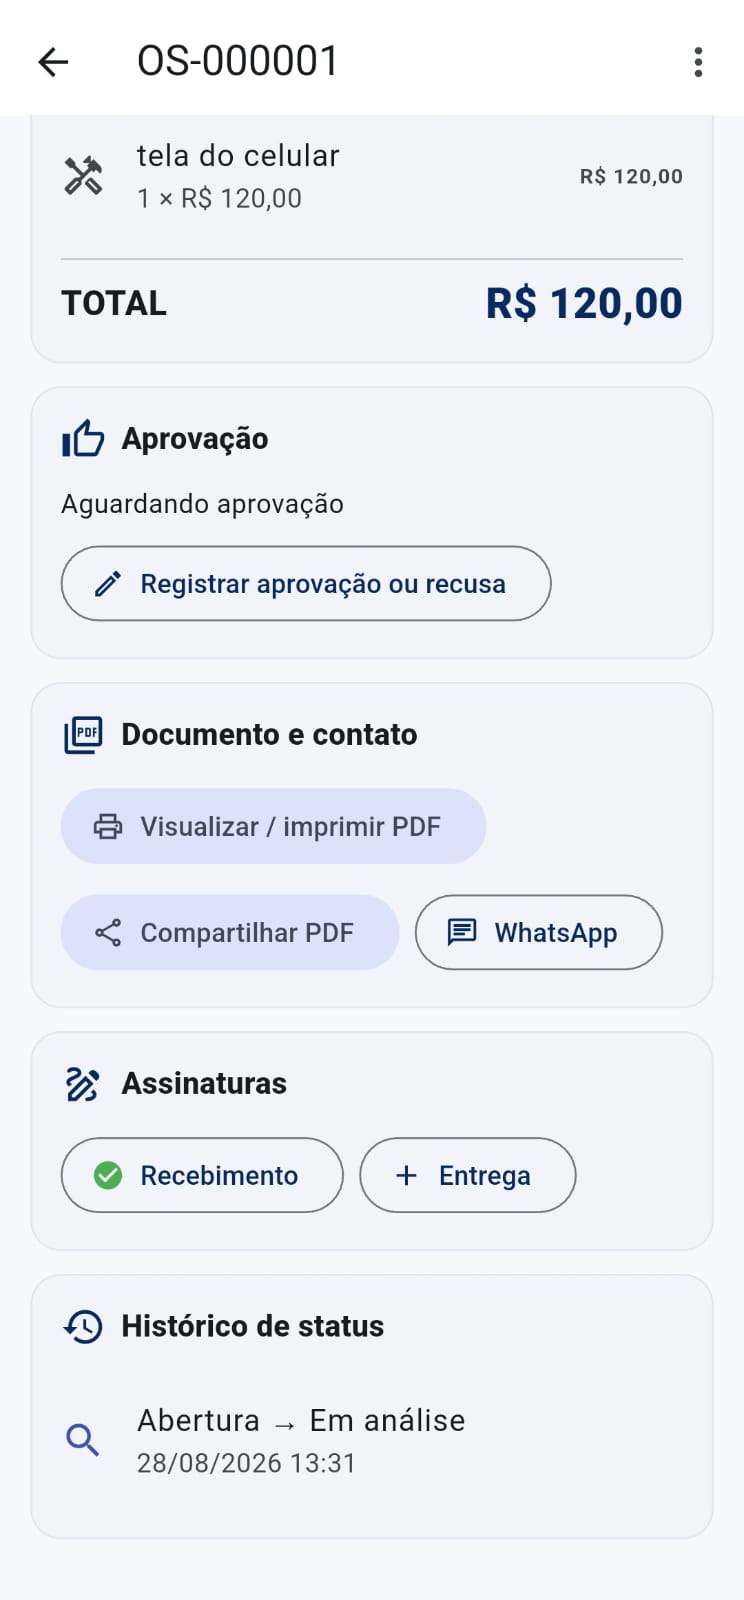744x1600 pixels.
Task: Add Entrega signature via the plus icon
Action: tap(406, 1176)
